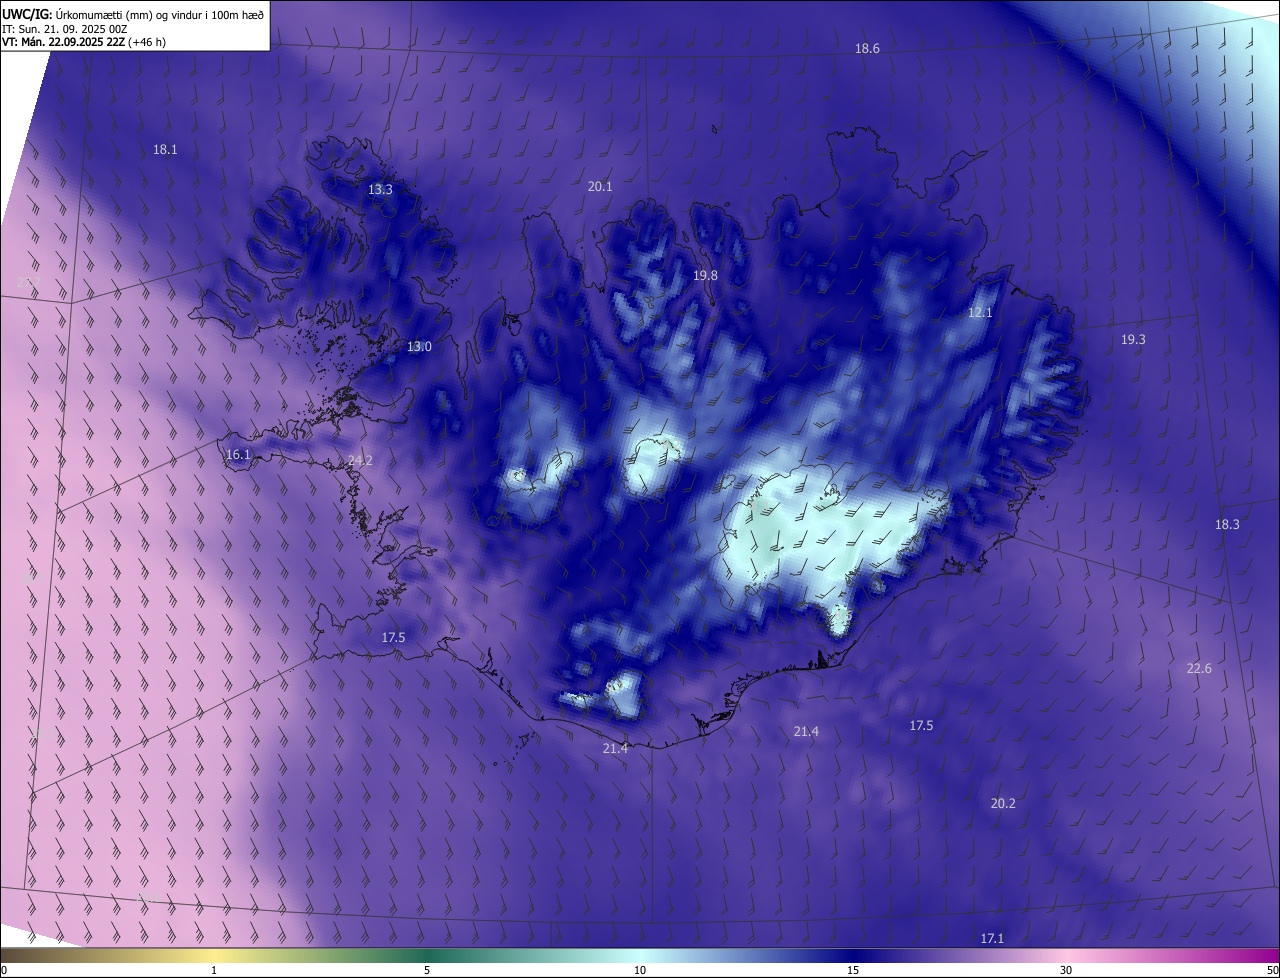
Task: Click the 22.6 value label
Action: [x=1199, y=669]
